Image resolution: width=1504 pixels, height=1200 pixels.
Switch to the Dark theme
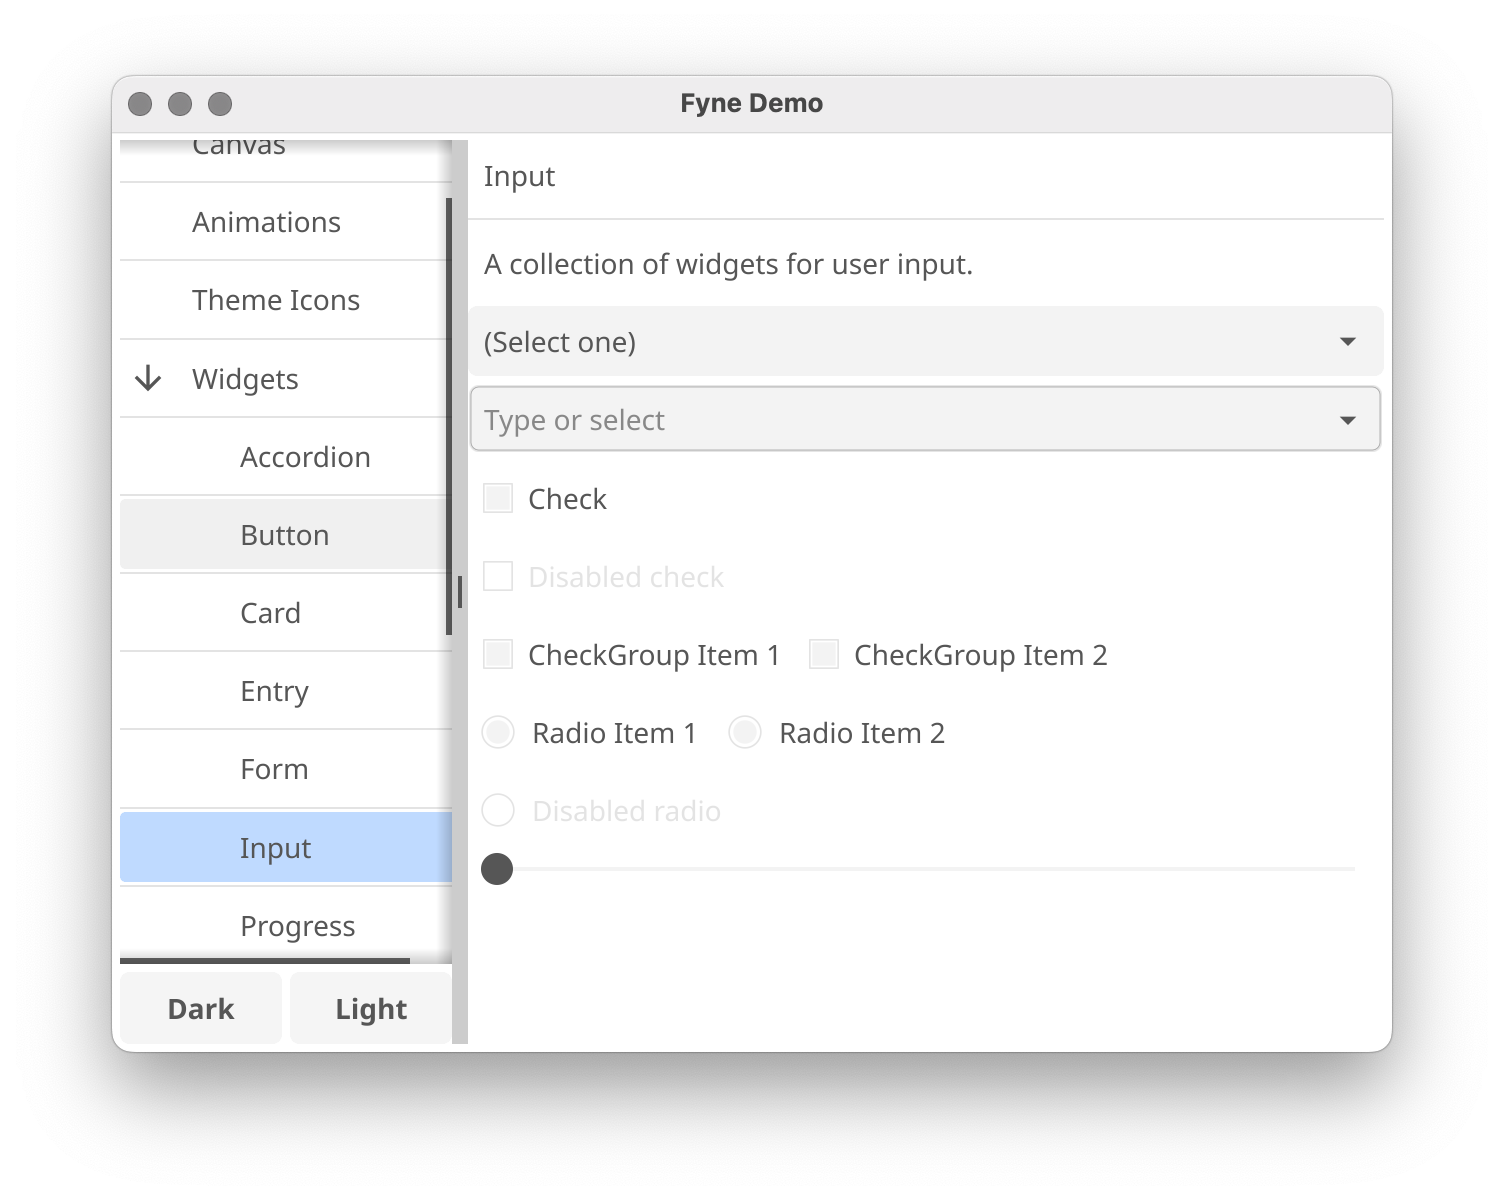click(x=201, y=1009)
